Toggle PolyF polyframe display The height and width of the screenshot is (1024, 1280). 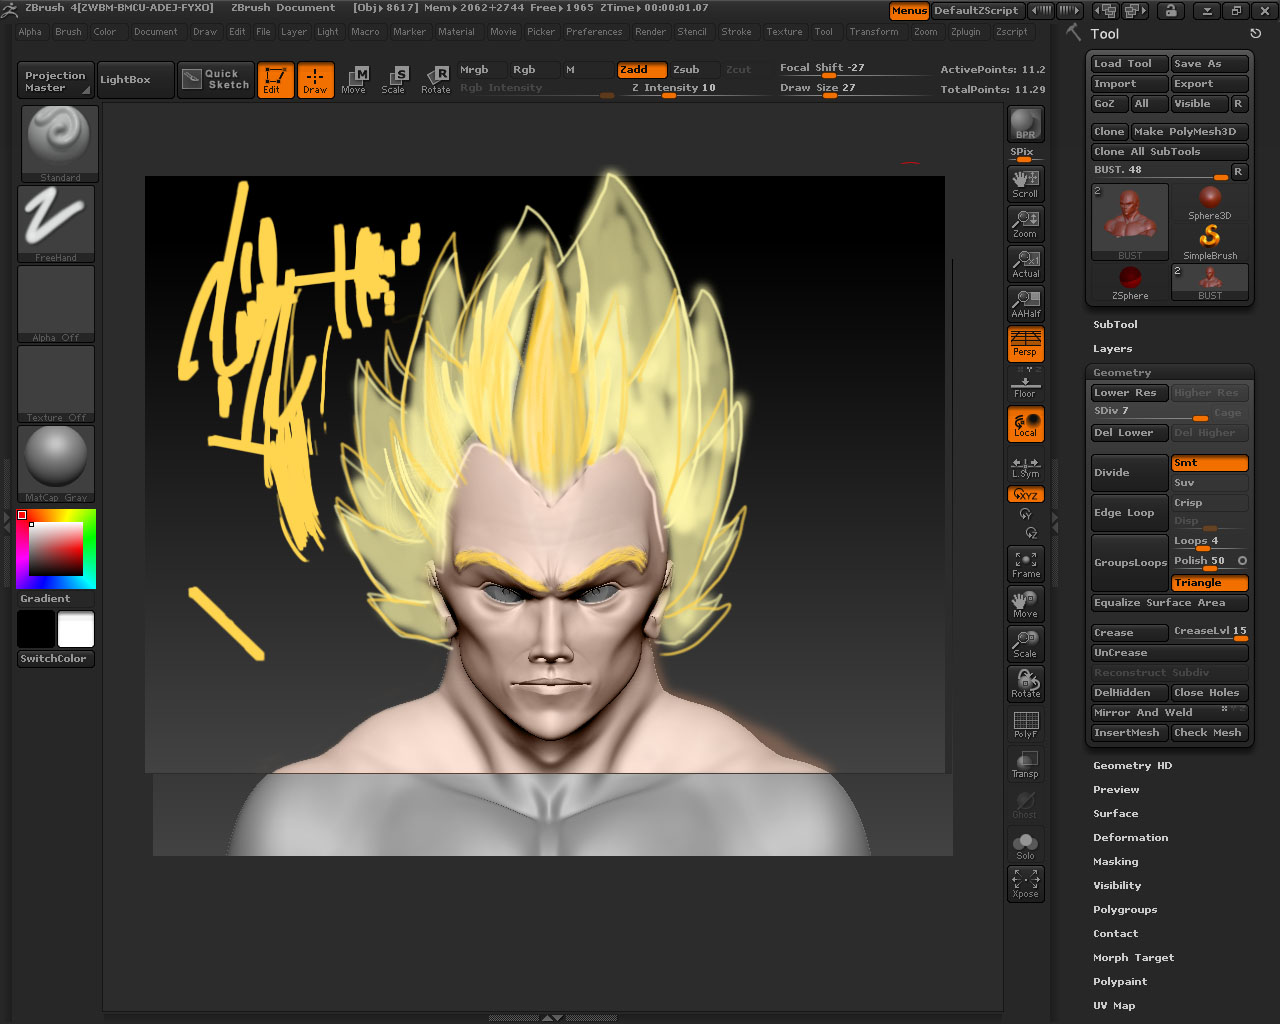click(1025, 724)
